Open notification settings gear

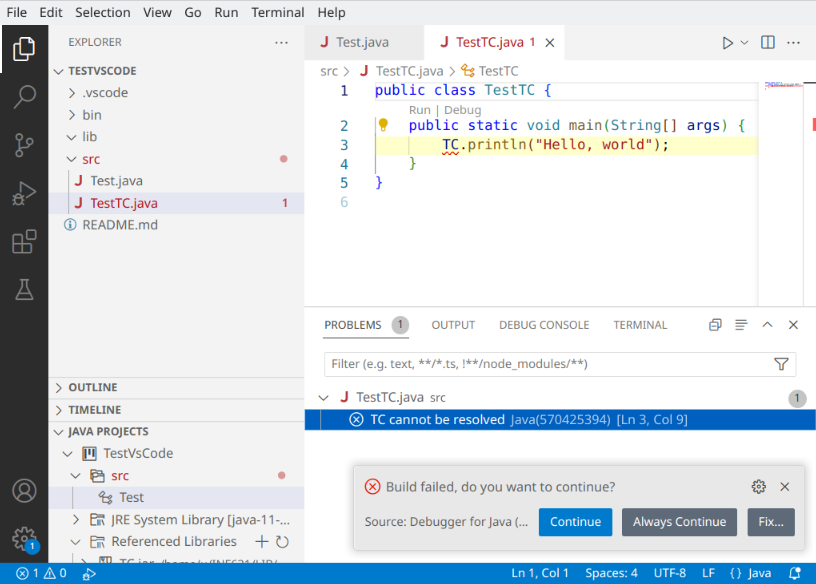pos(759,487)
